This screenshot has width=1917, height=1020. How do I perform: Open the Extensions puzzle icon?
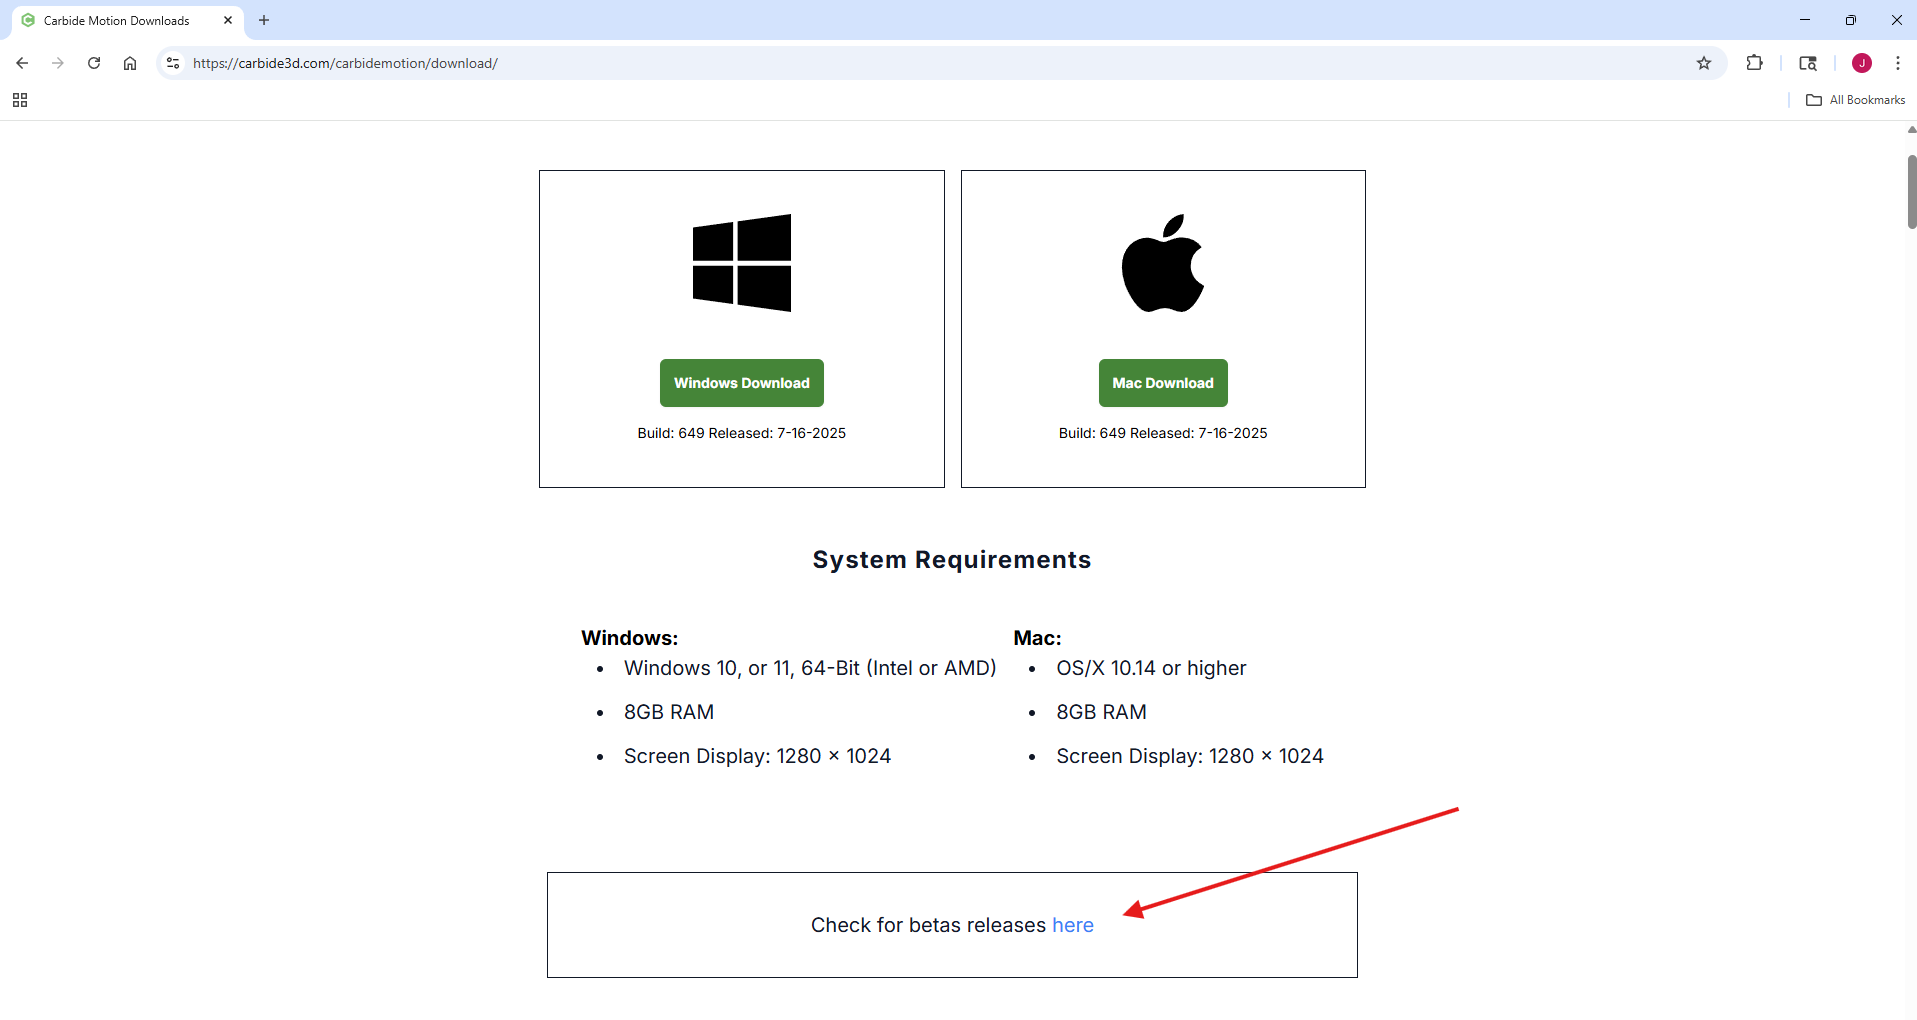pyautogui.click(x=1754, y=63)
